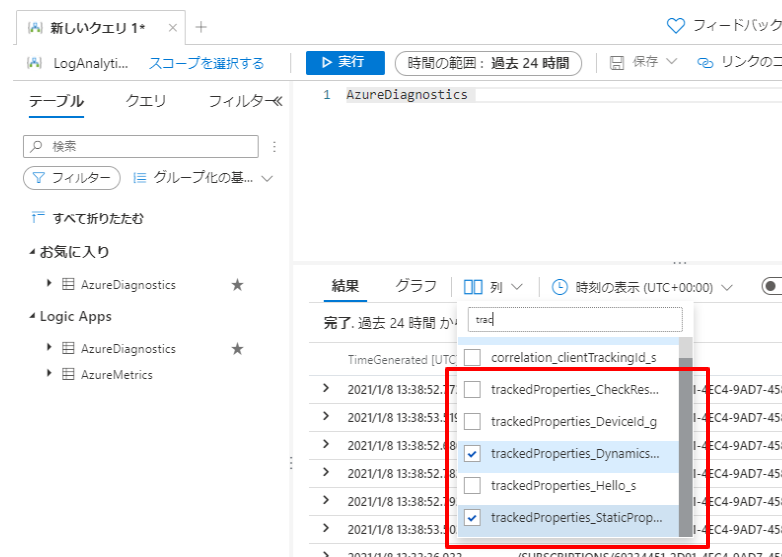Switch to the 結果 tab
782x557 pixels.
345,286
